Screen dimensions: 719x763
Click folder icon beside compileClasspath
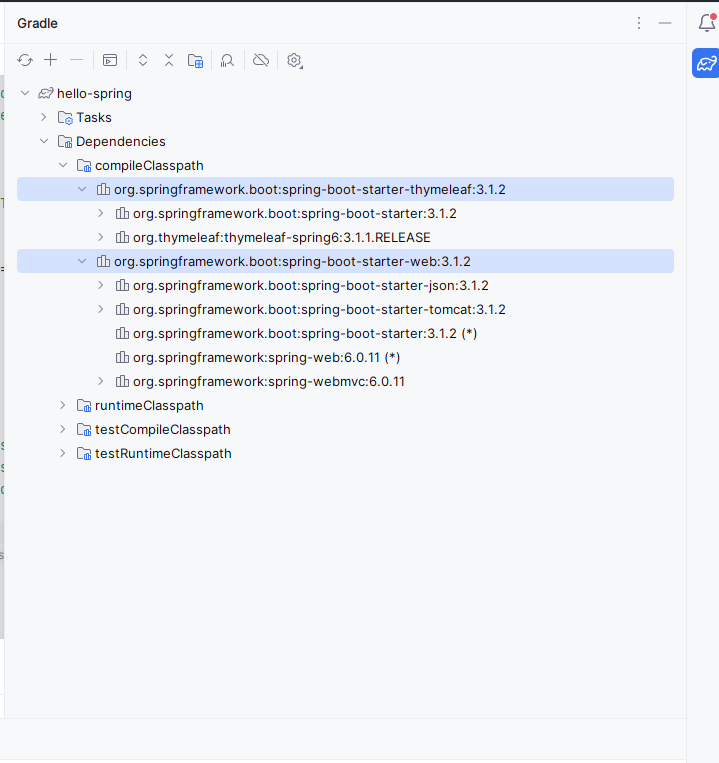tap(84, 166)
